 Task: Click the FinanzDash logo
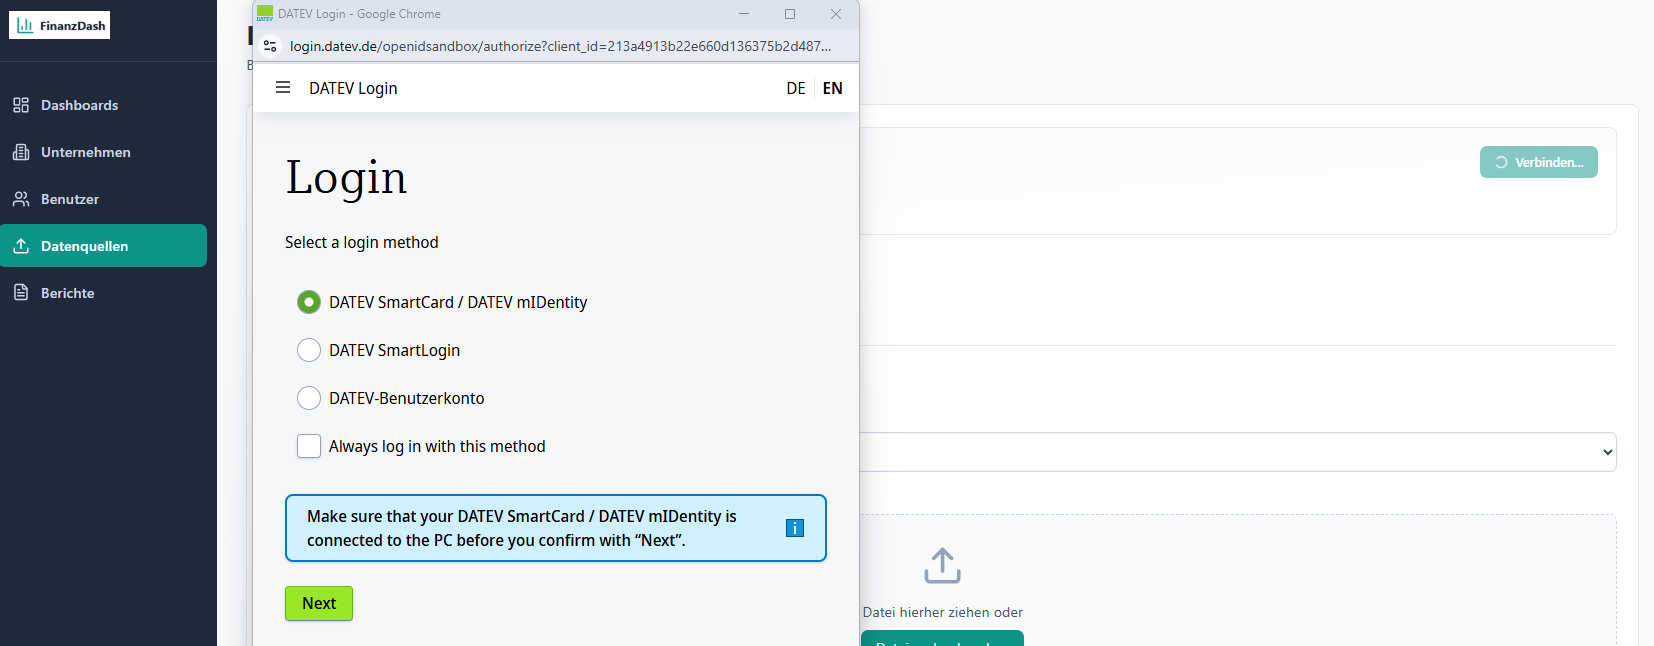click(60, 25)
